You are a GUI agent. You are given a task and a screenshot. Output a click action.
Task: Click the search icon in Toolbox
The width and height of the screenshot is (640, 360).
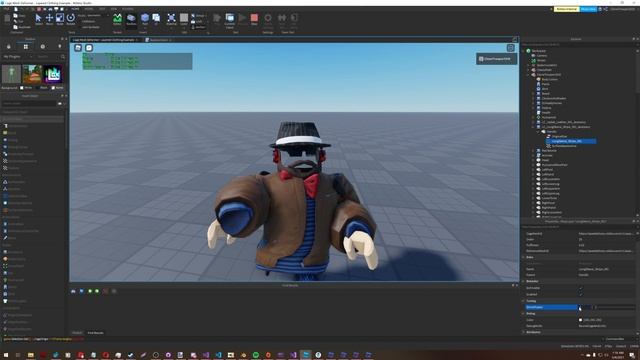[x=62, y=57]
